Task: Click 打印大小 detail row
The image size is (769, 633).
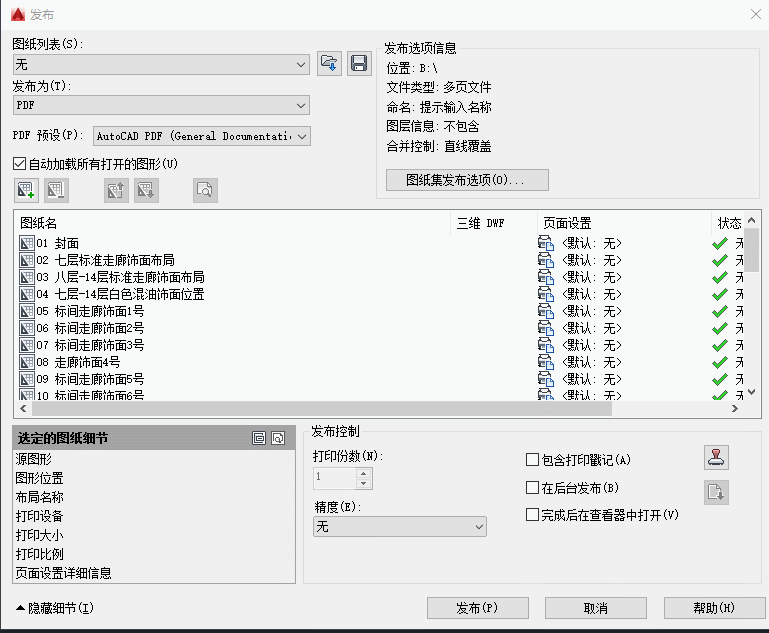Action: (154, 535)
